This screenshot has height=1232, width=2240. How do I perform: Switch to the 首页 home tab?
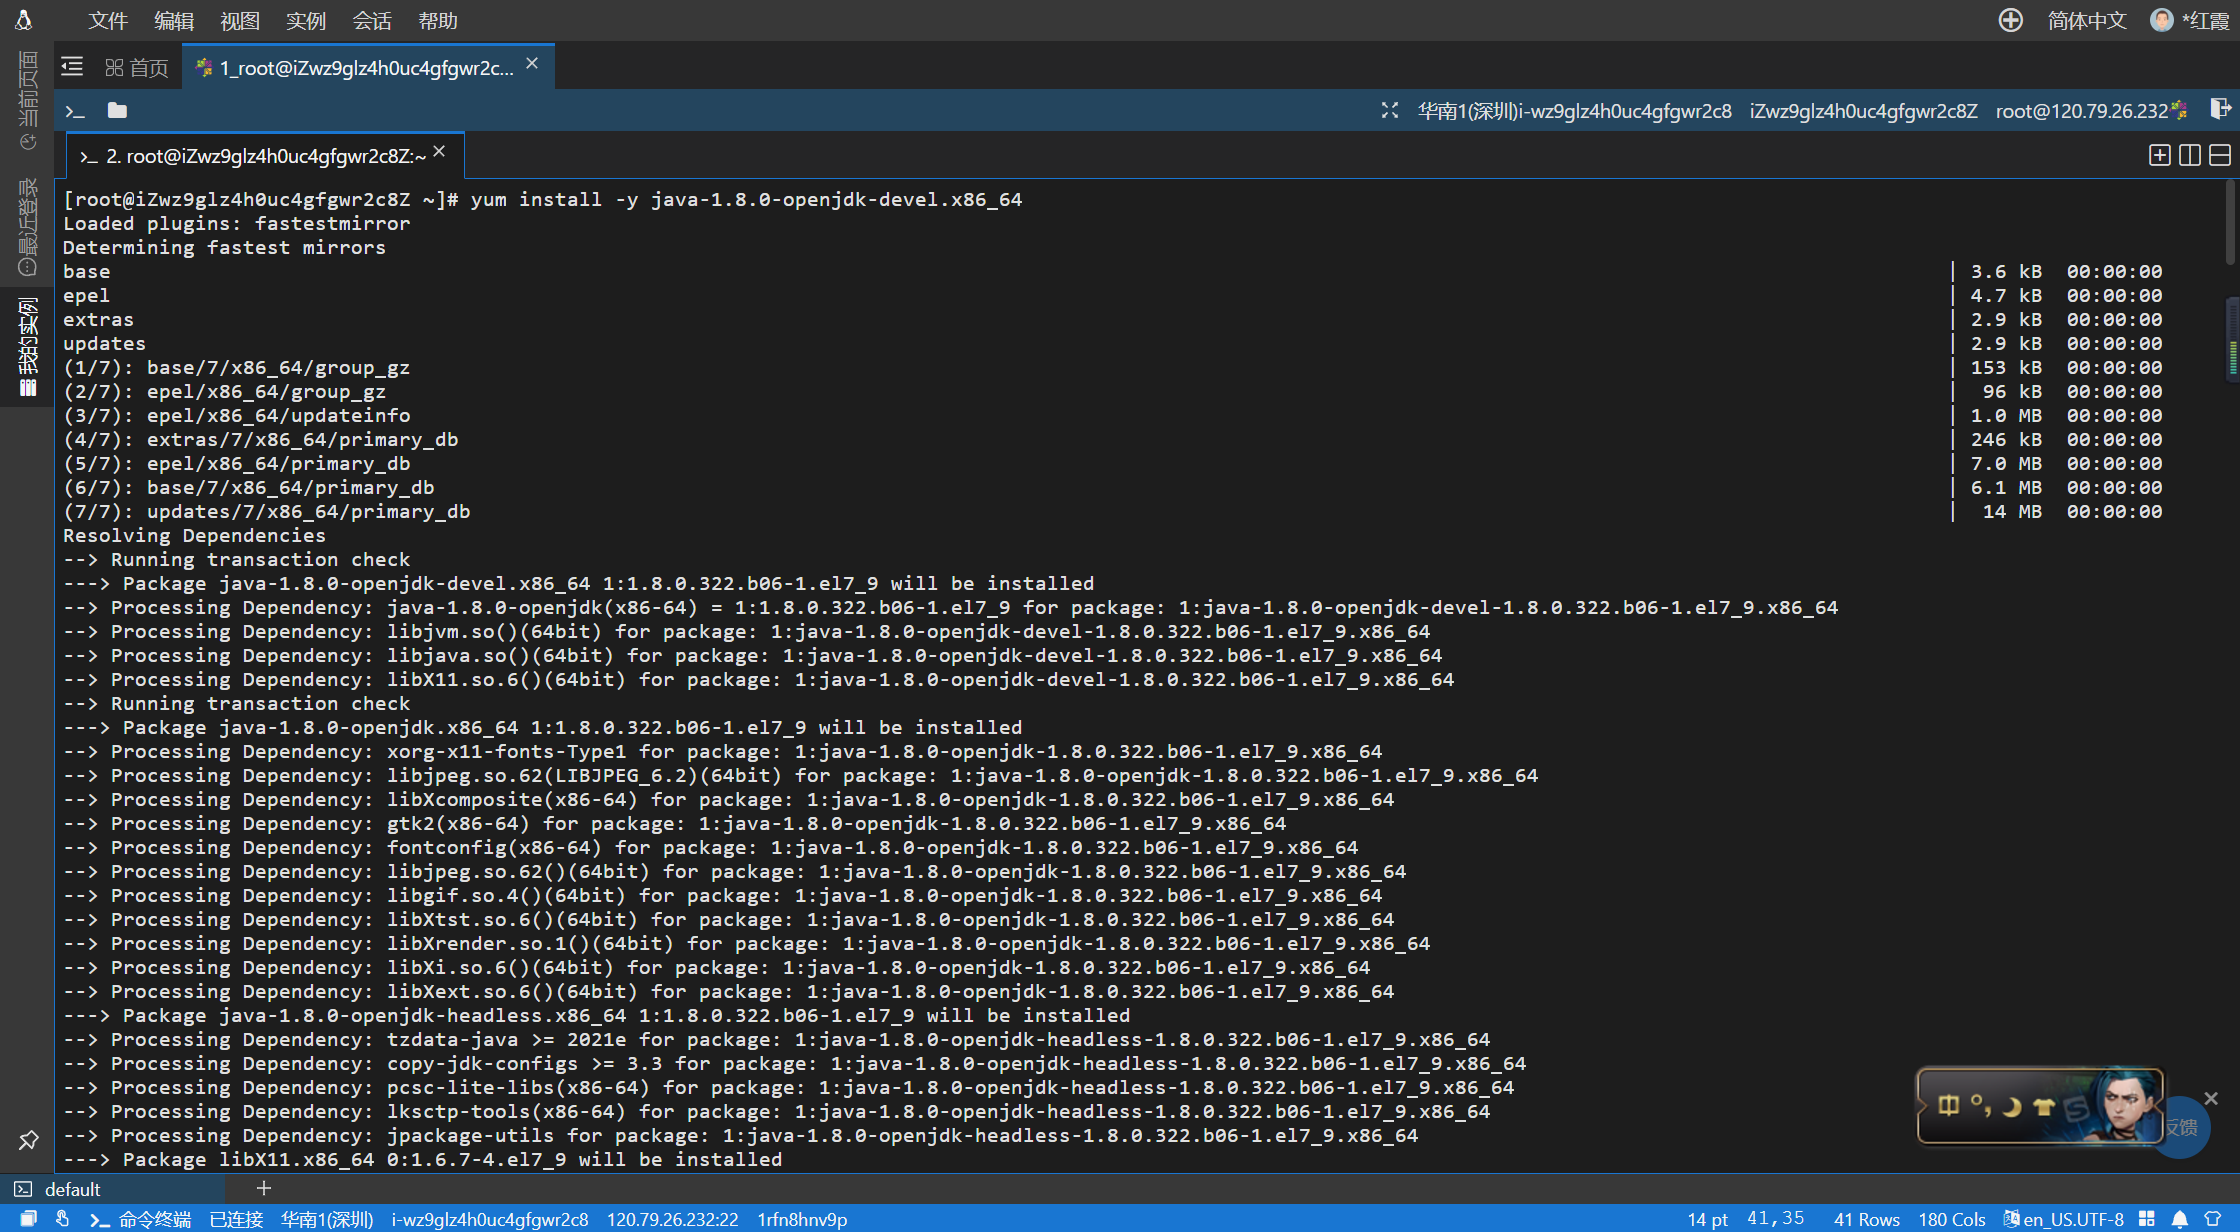point(137,67)
